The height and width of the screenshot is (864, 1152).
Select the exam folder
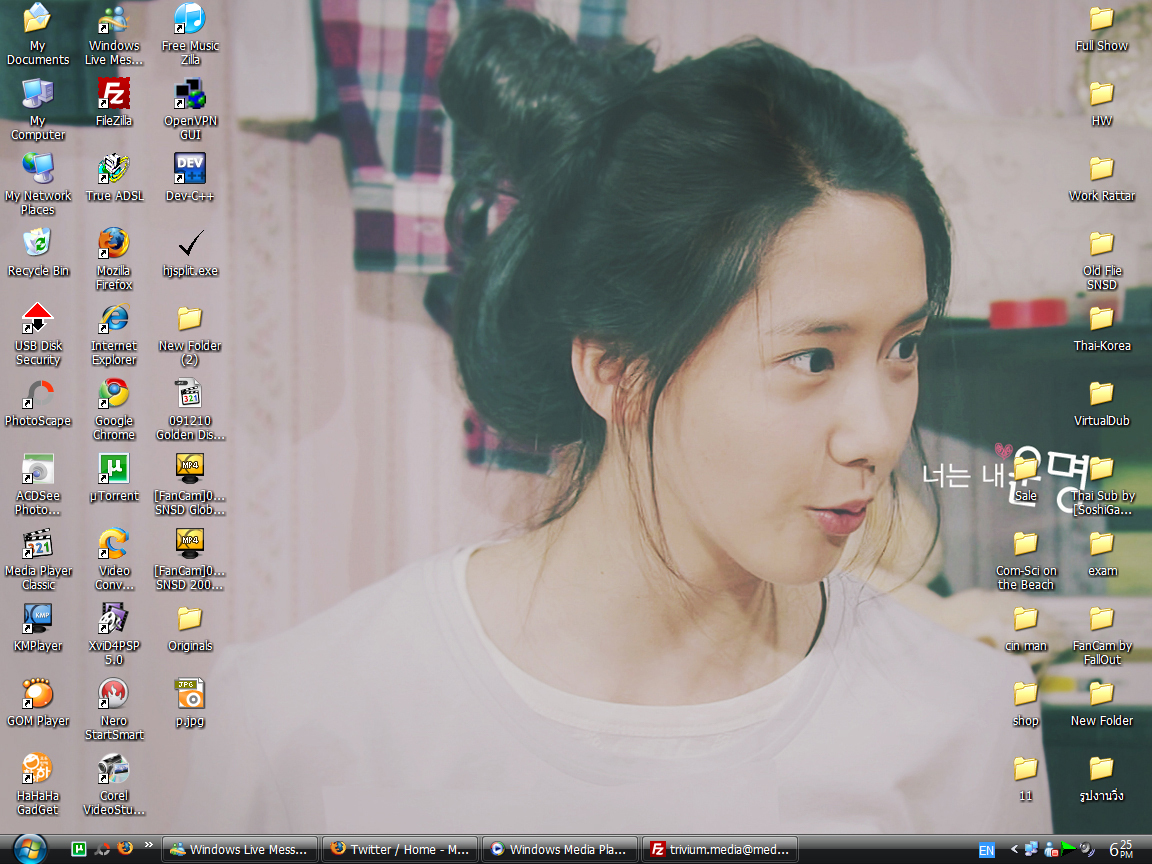pyautogui.click(x=1101, y=552)
